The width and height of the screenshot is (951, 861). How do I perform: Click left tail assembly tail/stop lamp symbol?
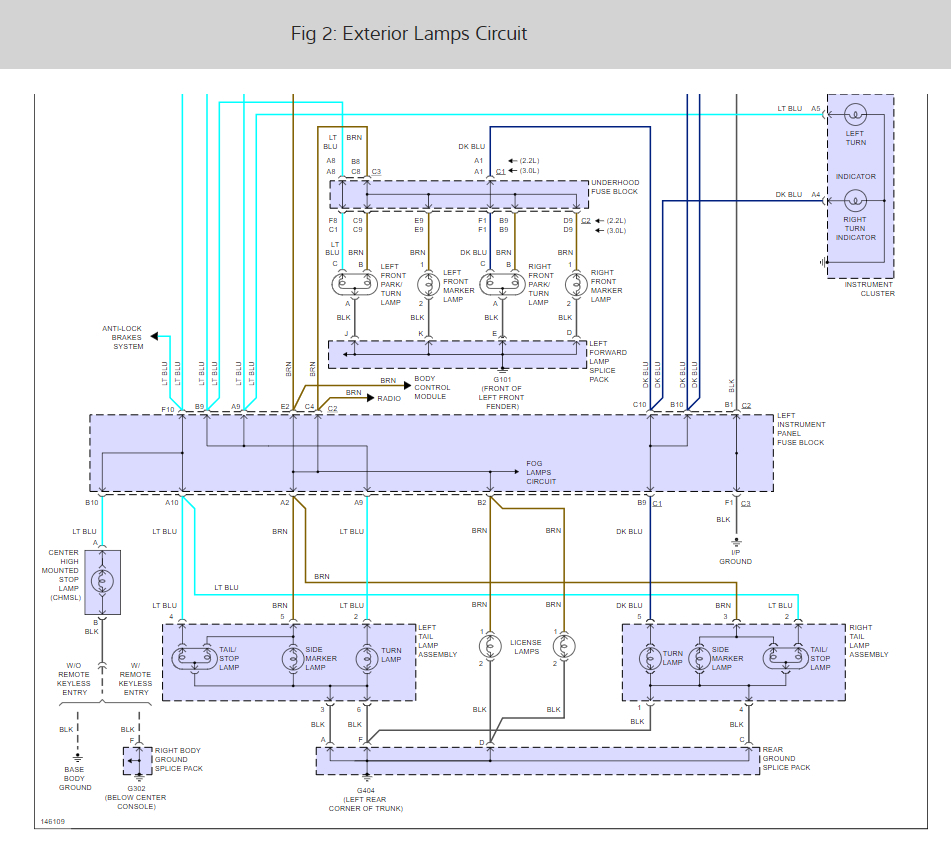point(195,658)
